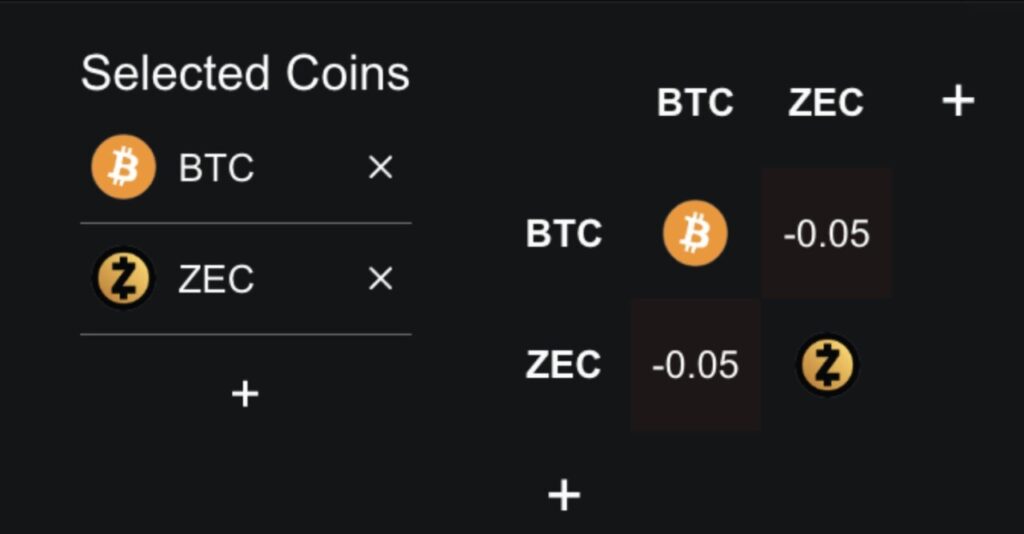The image size is (1024, 534).
Task: Add a coin with plus below Selected Coins list
Action: pos(245,394)
